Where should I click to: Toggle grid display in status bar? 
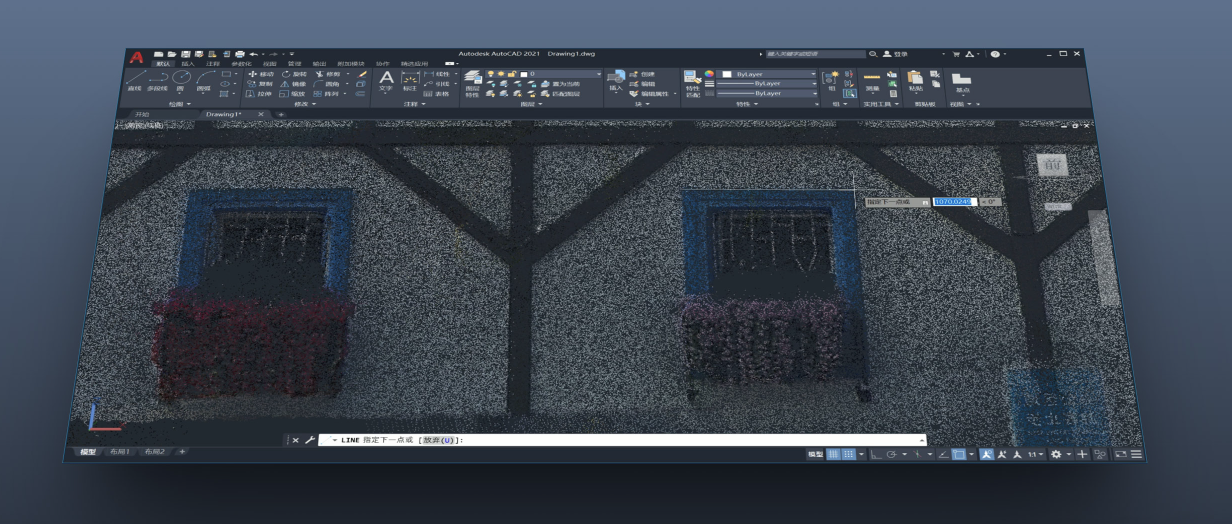click(x=835, y=454)
